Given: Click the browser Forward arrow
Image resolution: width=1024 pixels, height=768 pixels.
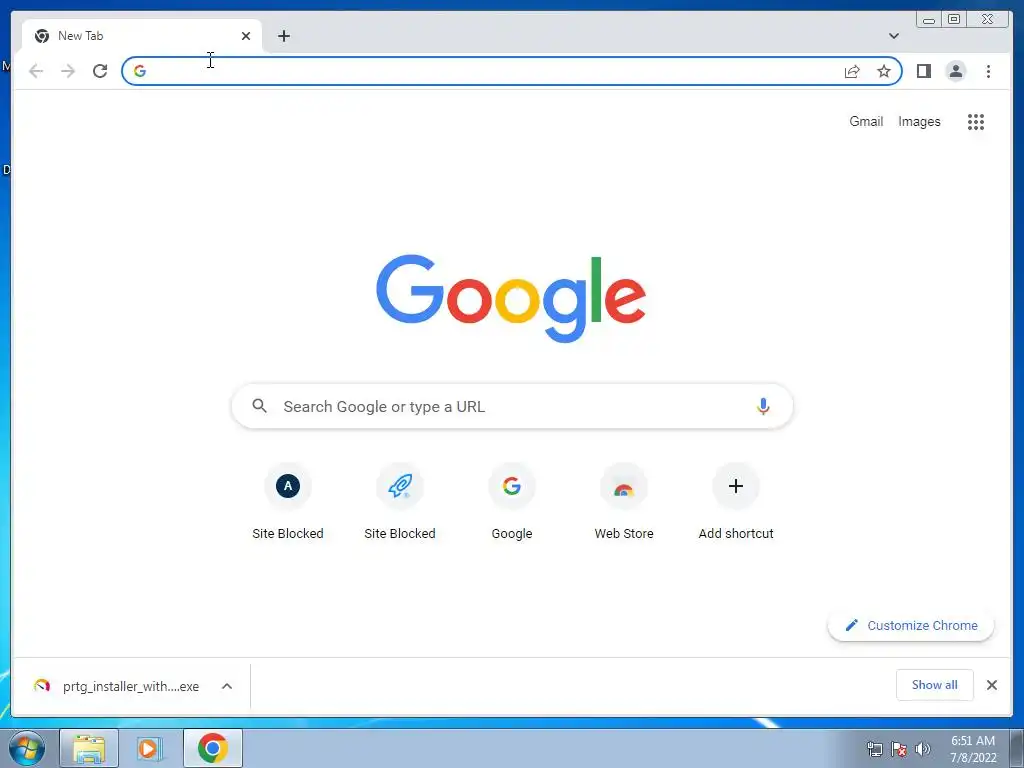Looking at the screenshot, I should 68,71.
